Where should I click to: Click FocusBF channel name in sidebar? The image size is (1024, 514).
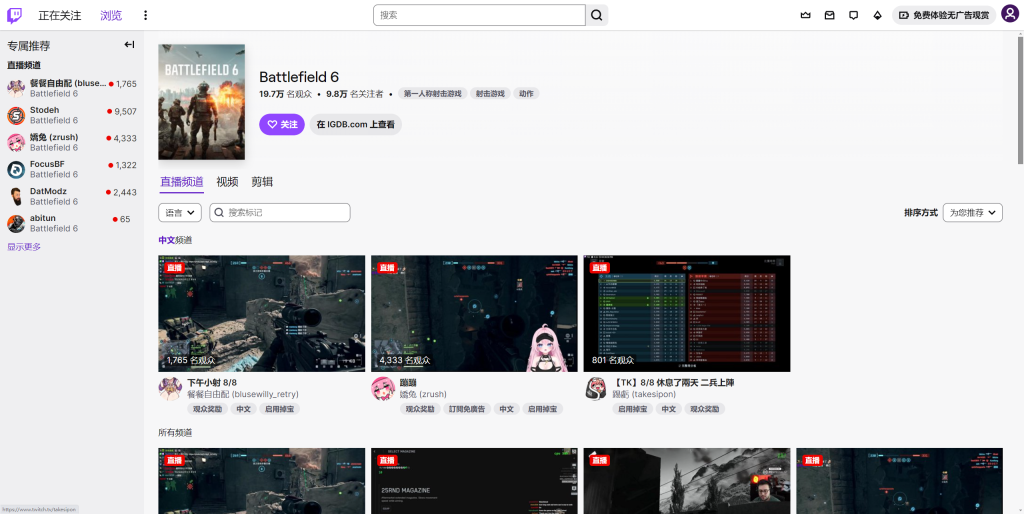tap(47, 164)
